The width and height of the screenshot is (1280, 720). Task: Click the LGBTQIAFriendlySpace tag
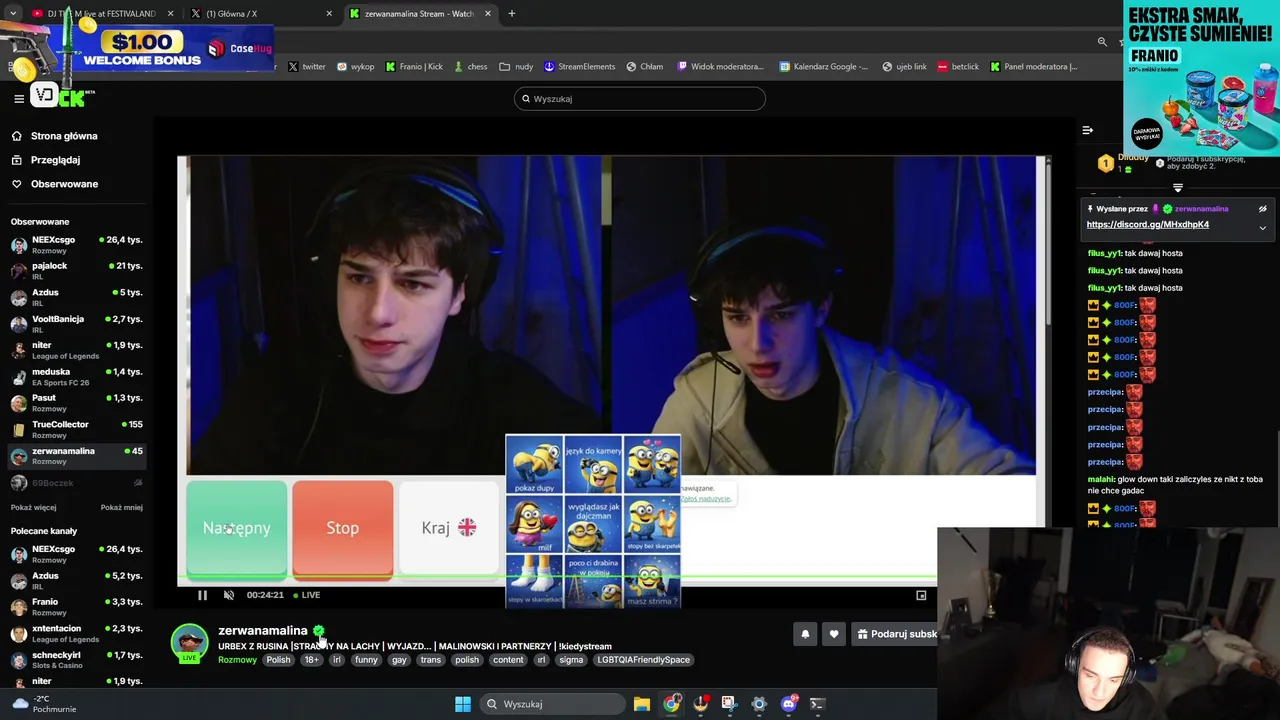click(644, 660)
